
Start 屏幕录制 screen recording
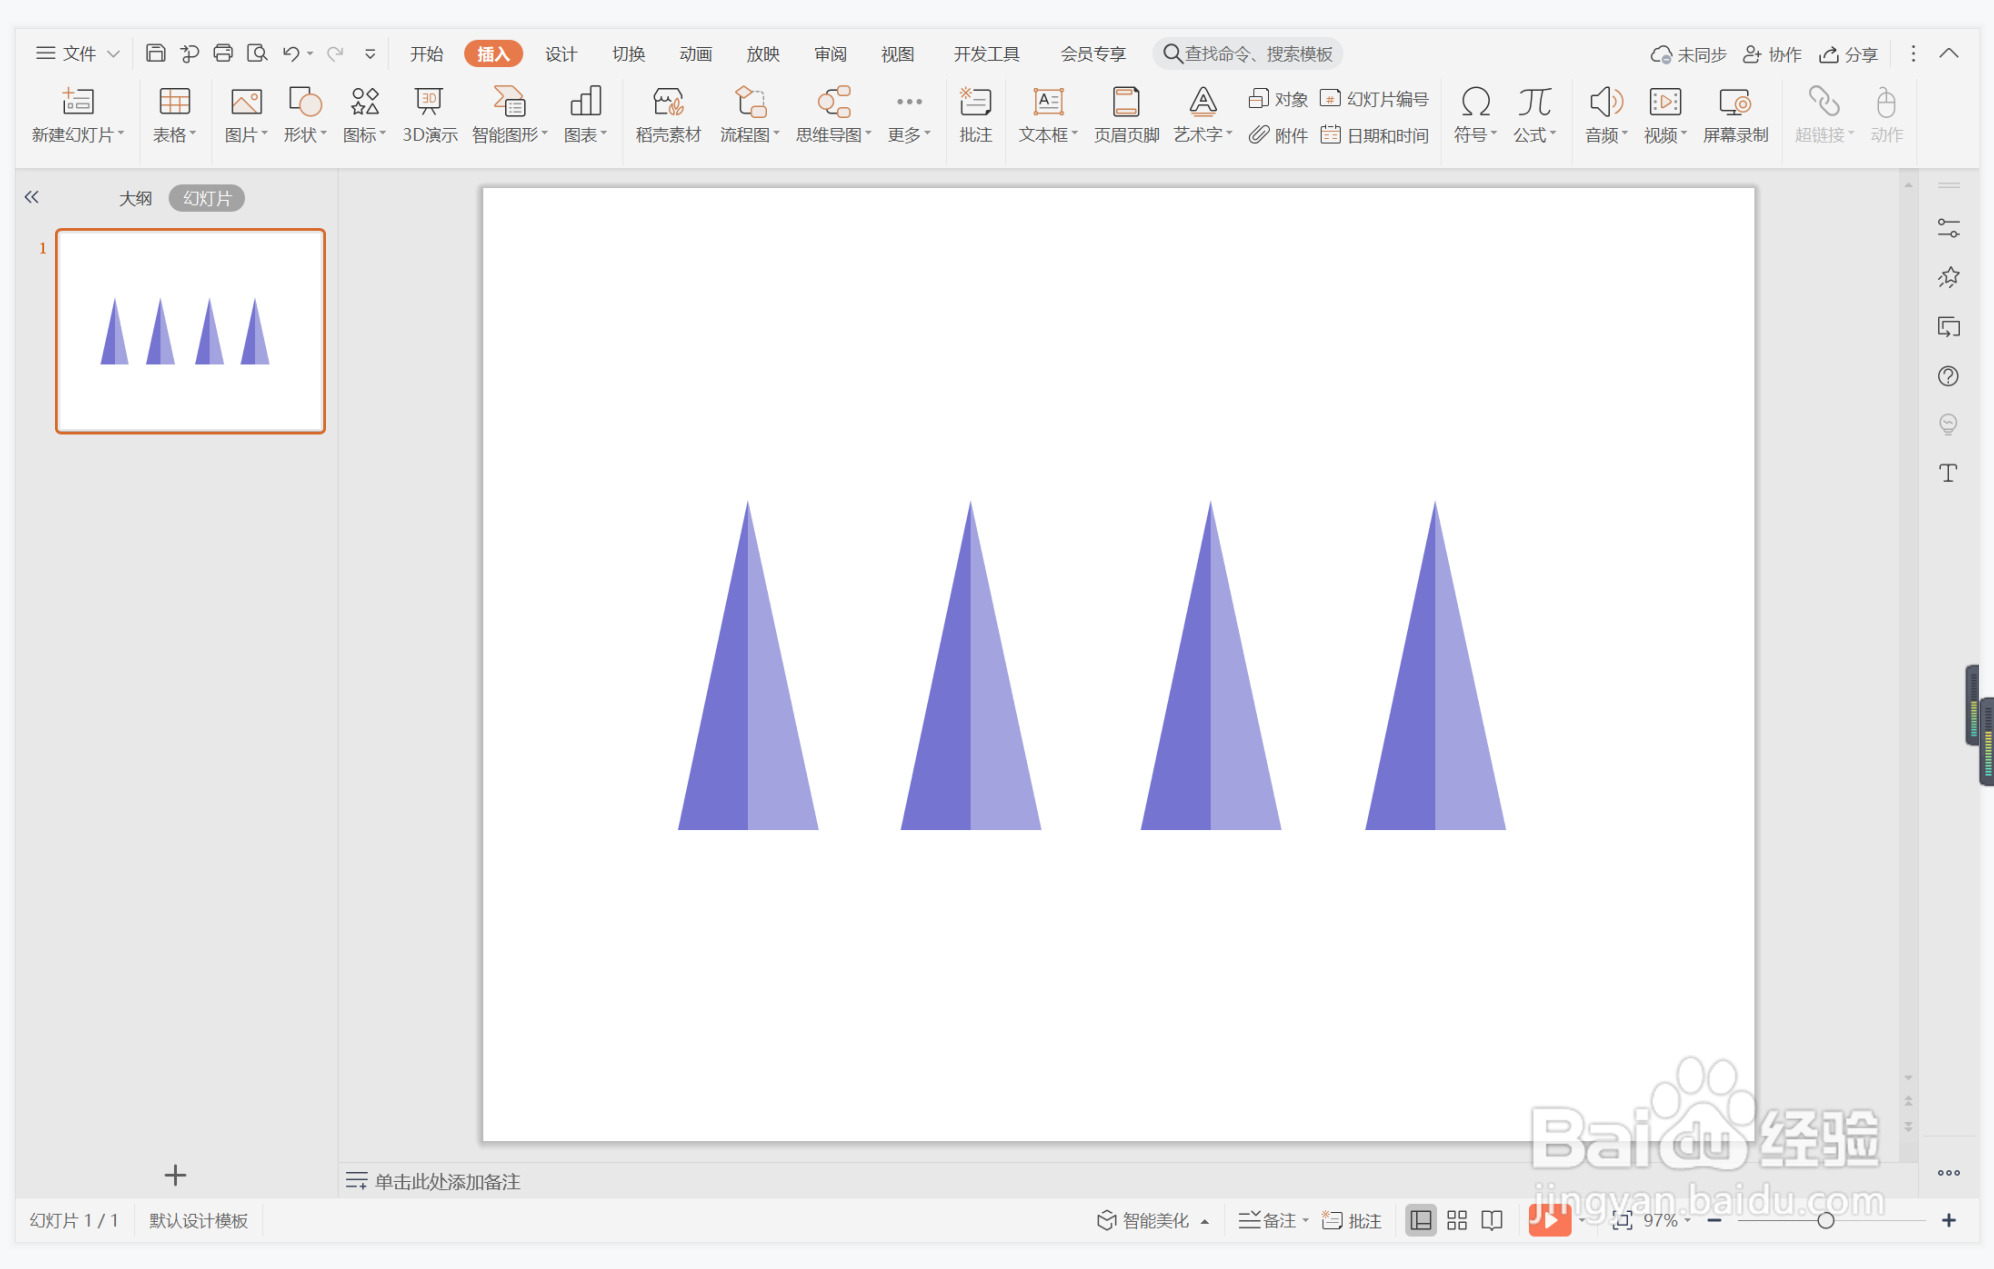coord(1735,114)
